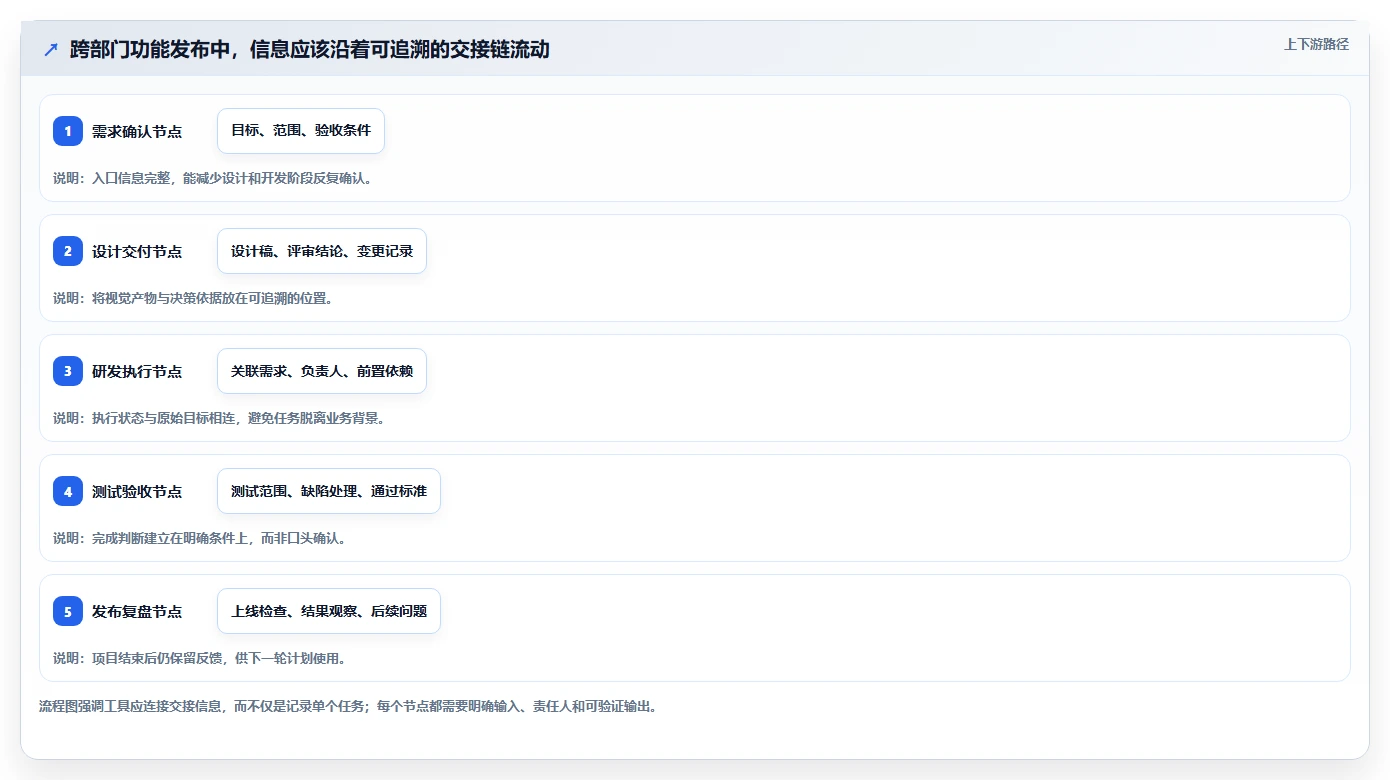Click the 设计稿、评审结论、变更记录 chip
1390x780 pixels.
click(x=322, y=251)
